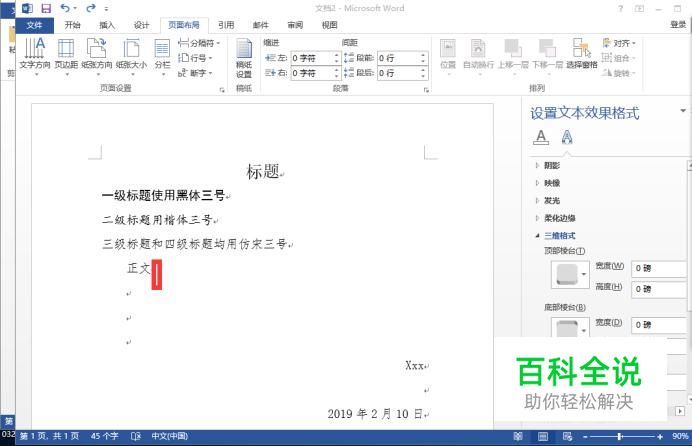This screenshot has width=692, height=446.
Task: Click the Undo arrow icon
Action: click(65, 8)
